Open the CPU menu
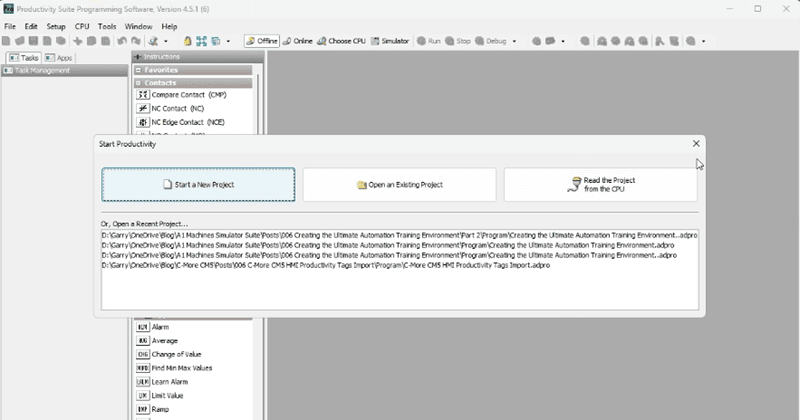The height and width of the screenshot is (420, 800). (82, 26)
